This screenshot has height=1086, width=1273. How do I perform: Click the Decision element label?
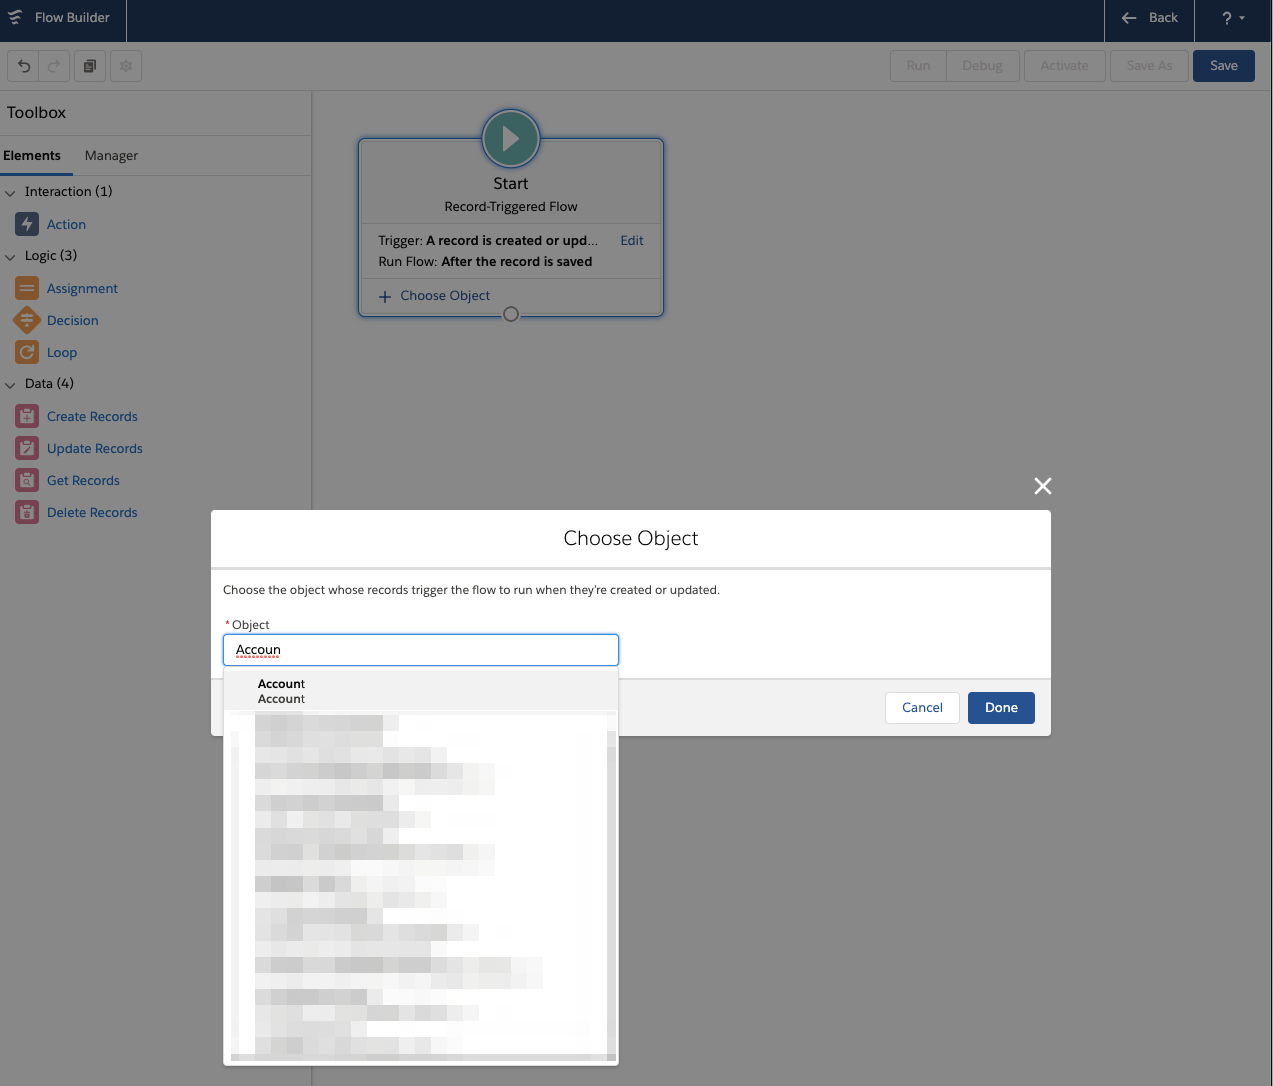click(x=73, y=321)
